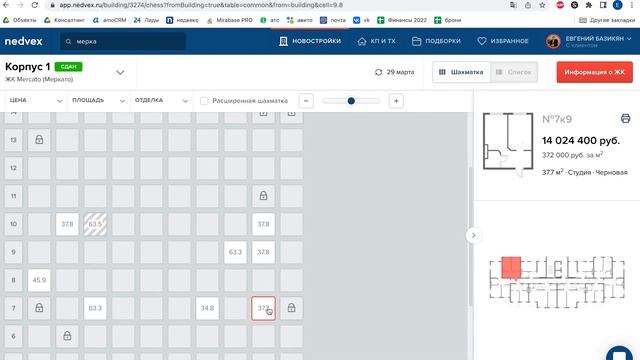Open the chat widget button
Screen dimensions: 640x360
coord(619,353)
